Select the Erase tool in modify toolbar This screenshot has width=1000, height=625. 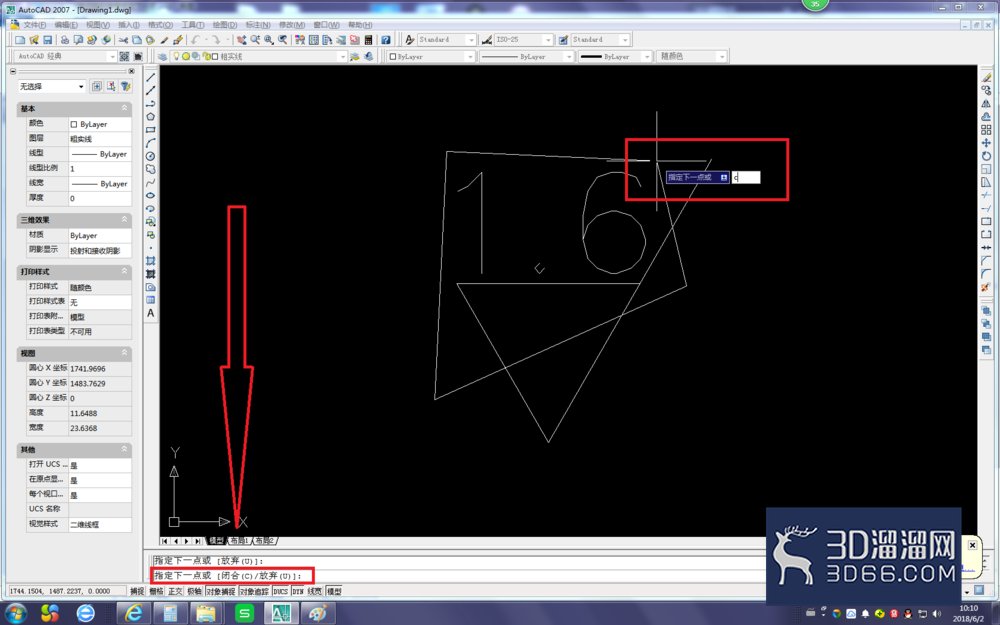[x=986, y=77]
